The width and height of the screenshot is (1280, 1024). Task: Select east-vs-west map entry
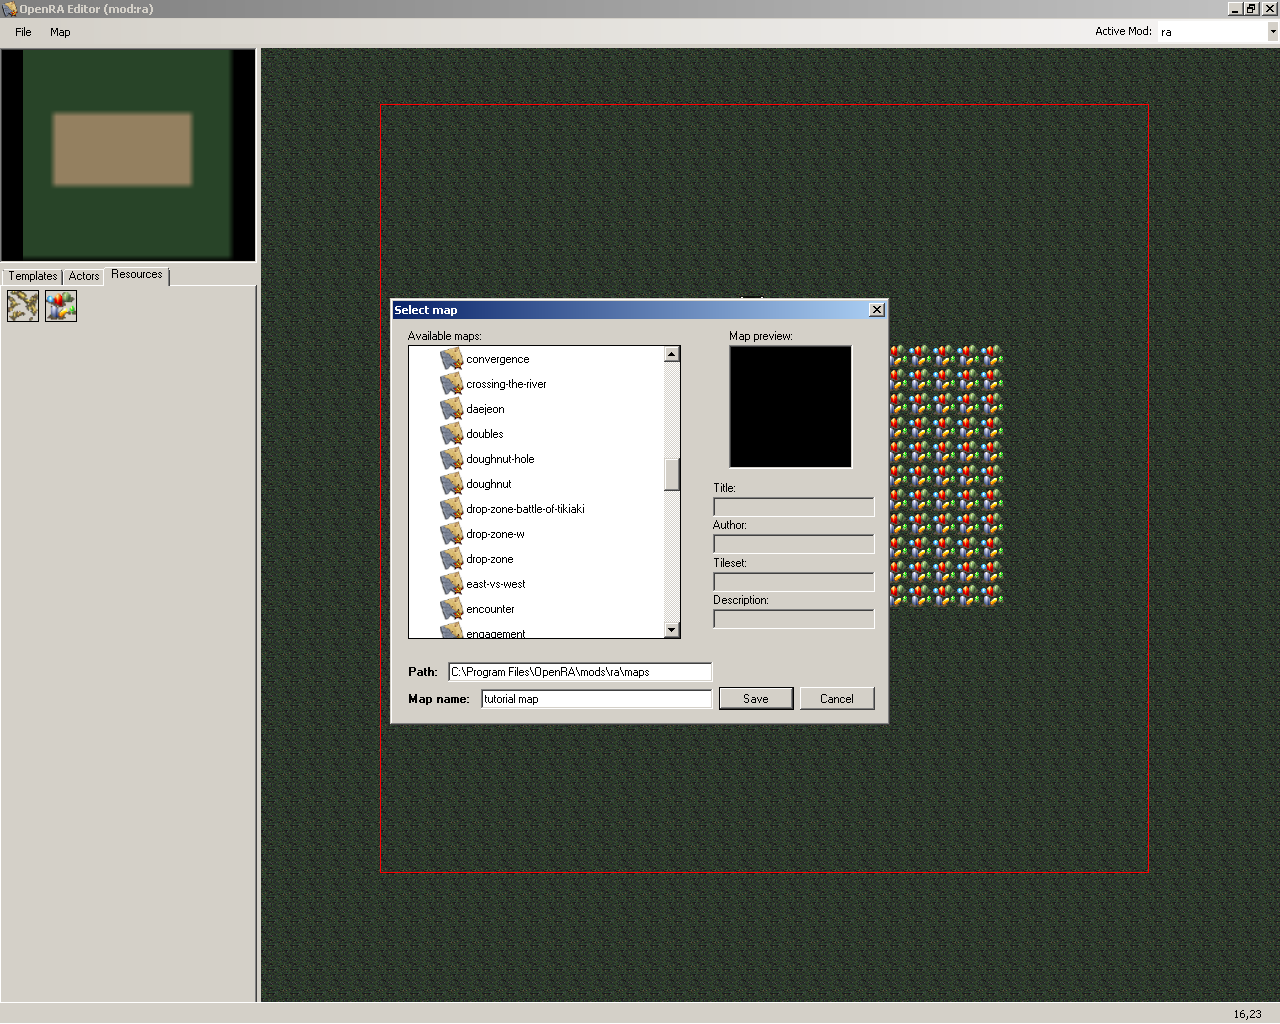496,584
